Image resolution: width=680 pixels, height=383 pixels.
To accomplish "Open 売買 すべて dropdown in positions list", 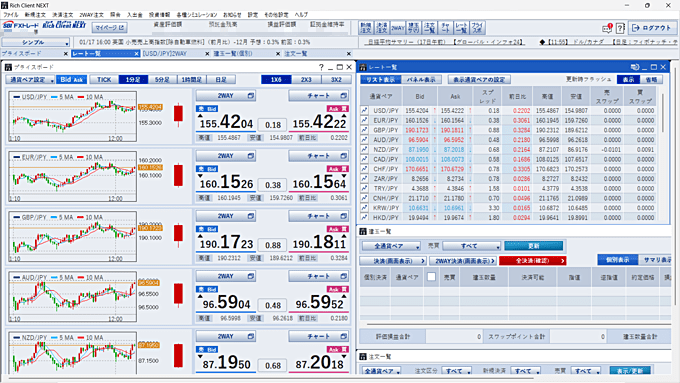I will [x=472, y=246].
